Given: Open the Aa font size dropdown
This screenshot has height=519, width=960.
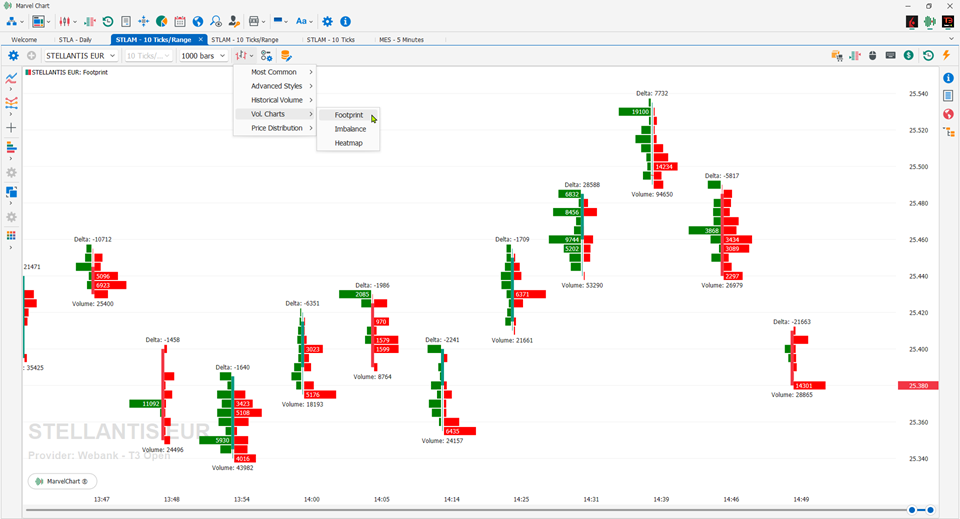Looking at the screenshot, I should point(301,21).
